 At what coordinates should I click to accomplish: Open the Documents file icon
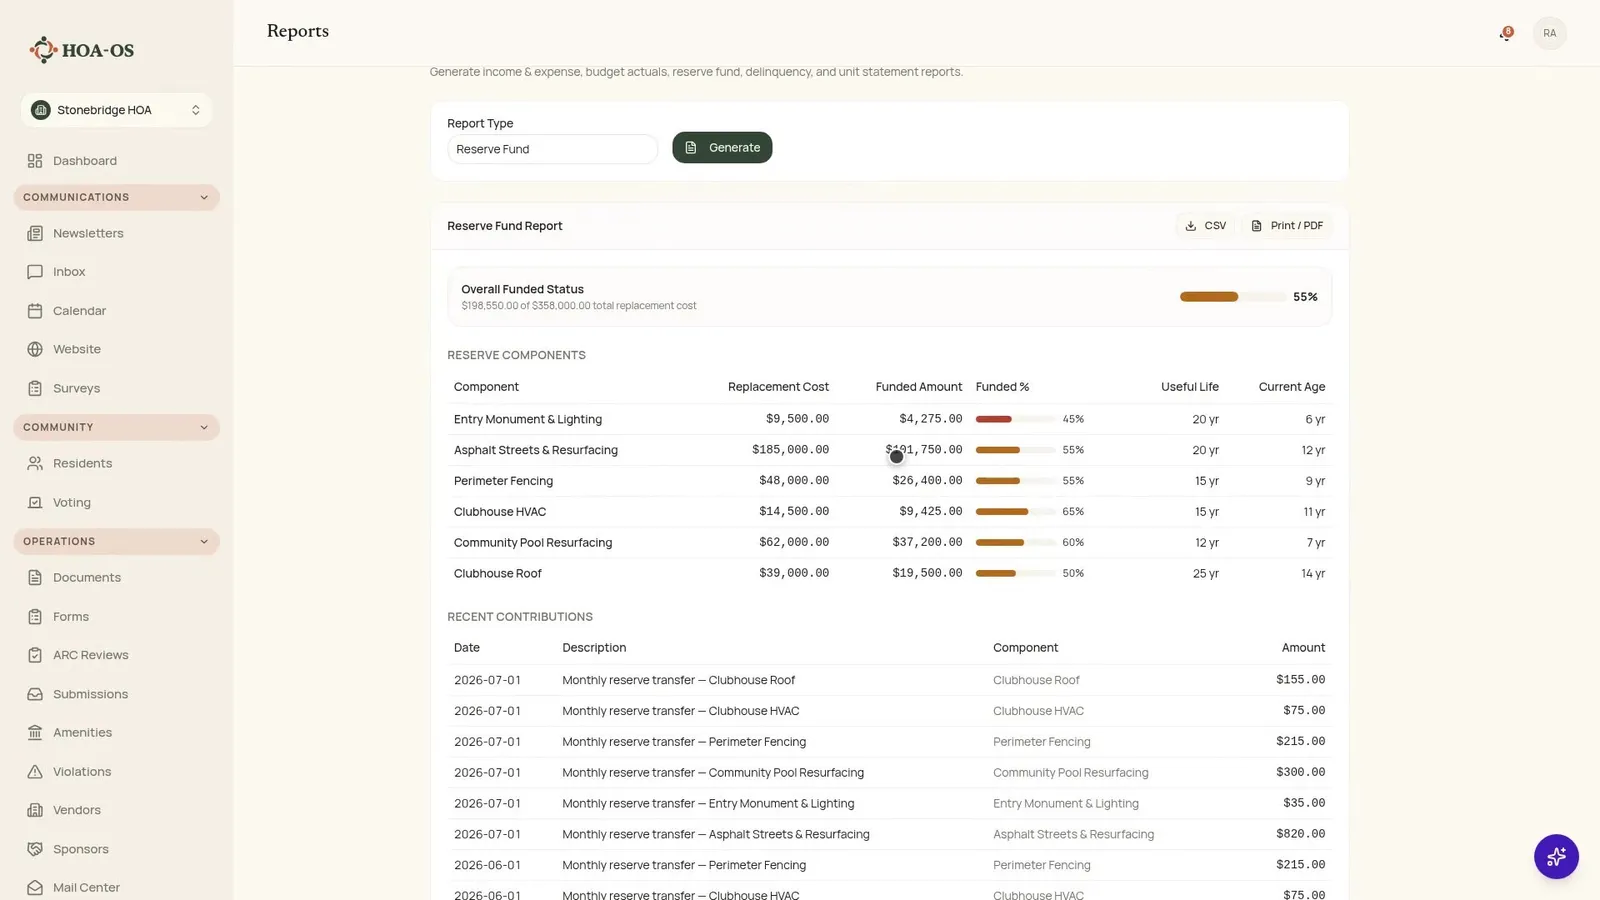(x=35, y=577)
